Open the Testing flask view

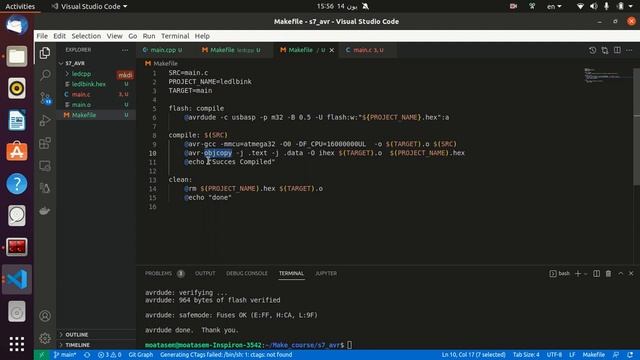pyautogui.click(x=45, y=188)
